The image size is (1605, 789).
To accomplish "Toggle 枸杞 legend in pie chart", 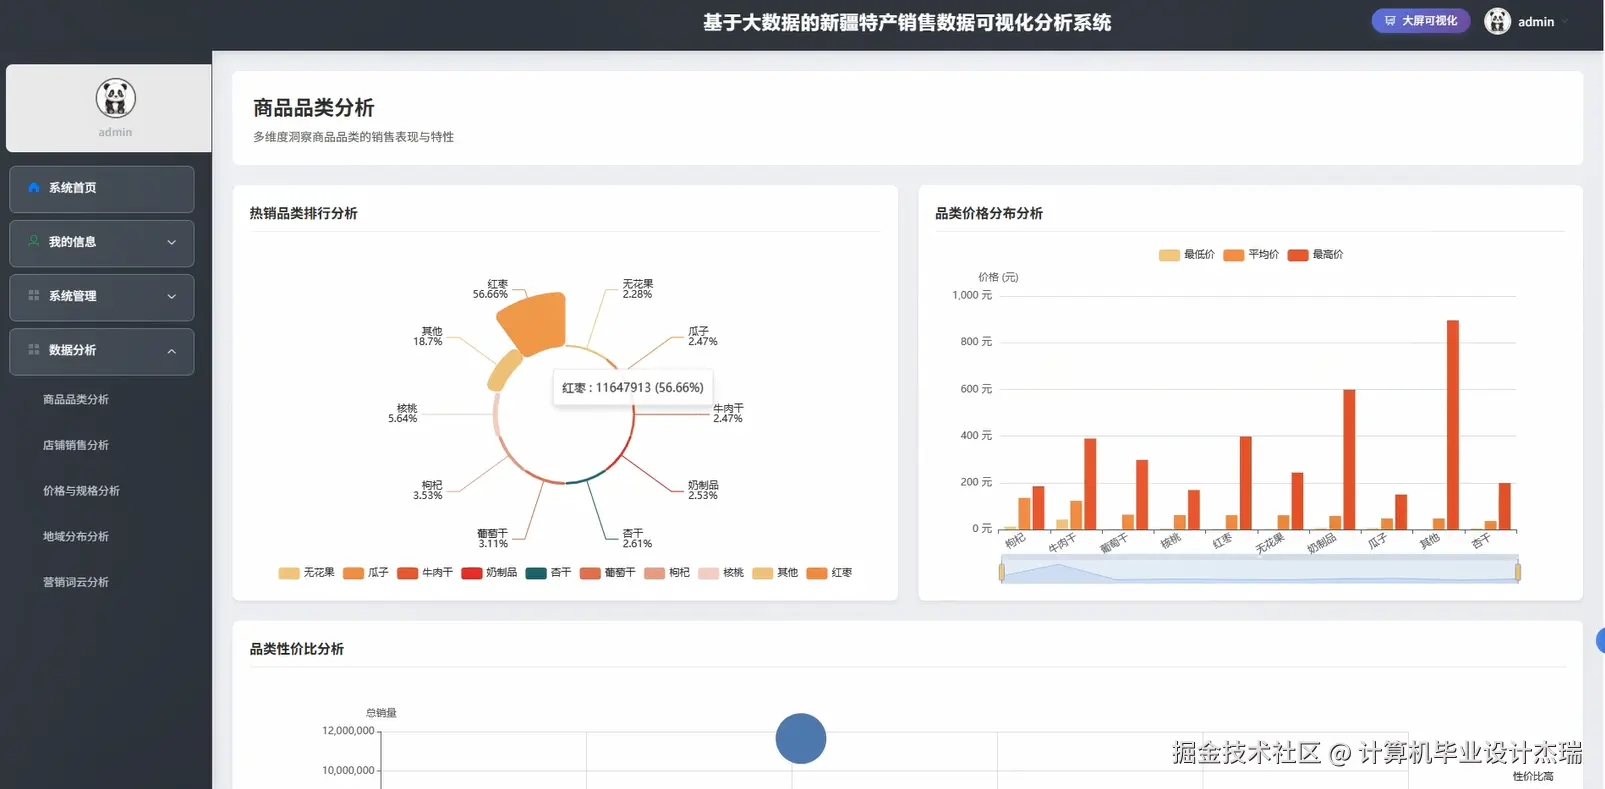I will coord(667,573).
